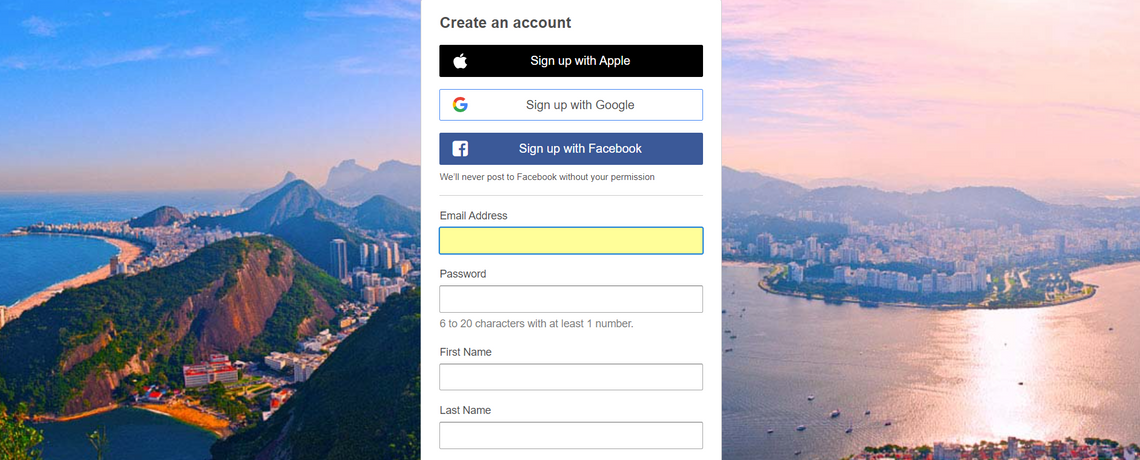
Task: Click the 'Last Name' field label
Action: pos(465,410)
